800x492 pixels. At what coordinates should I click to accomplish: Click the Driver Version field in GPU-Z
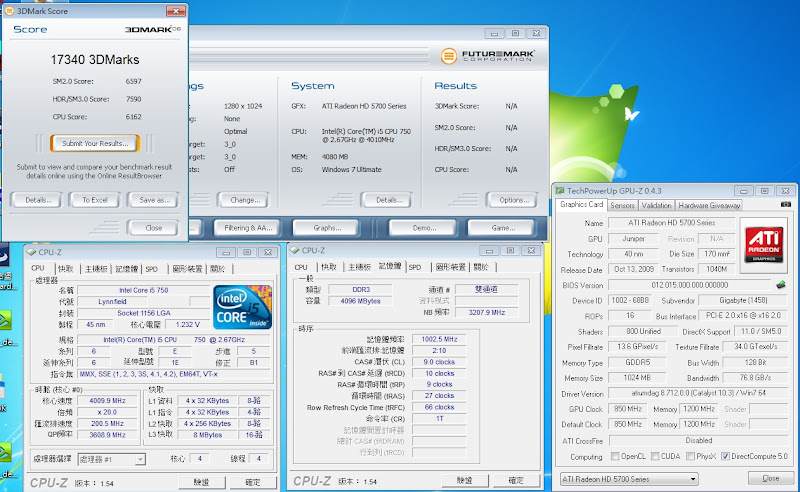tap(698, 393)
